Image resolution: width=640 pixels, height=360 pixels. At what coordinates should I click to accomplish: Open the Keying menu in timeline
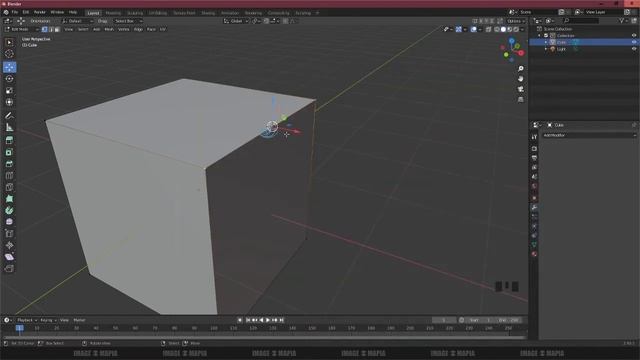[x=48, y=320]
